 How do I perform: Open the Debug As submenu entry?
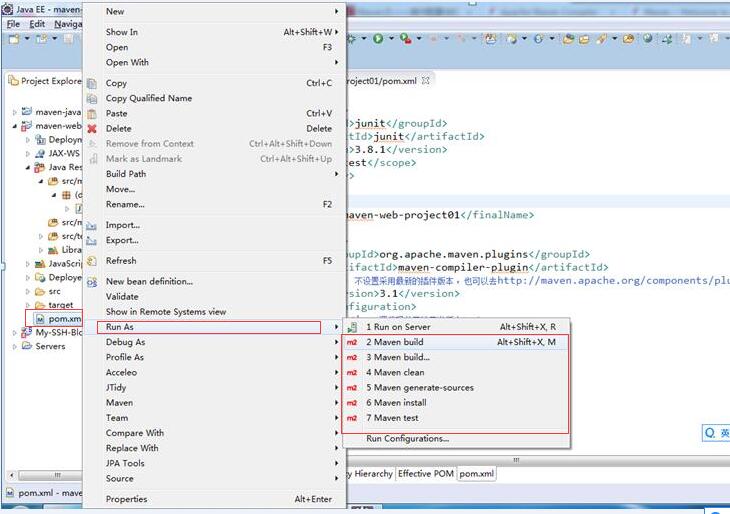(x=215, y=342)
